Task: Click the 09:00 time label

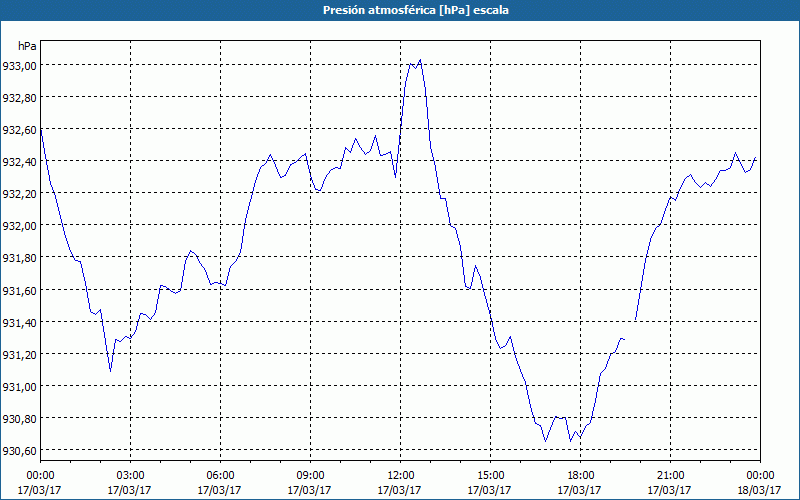Action: (x=310, y=476)
